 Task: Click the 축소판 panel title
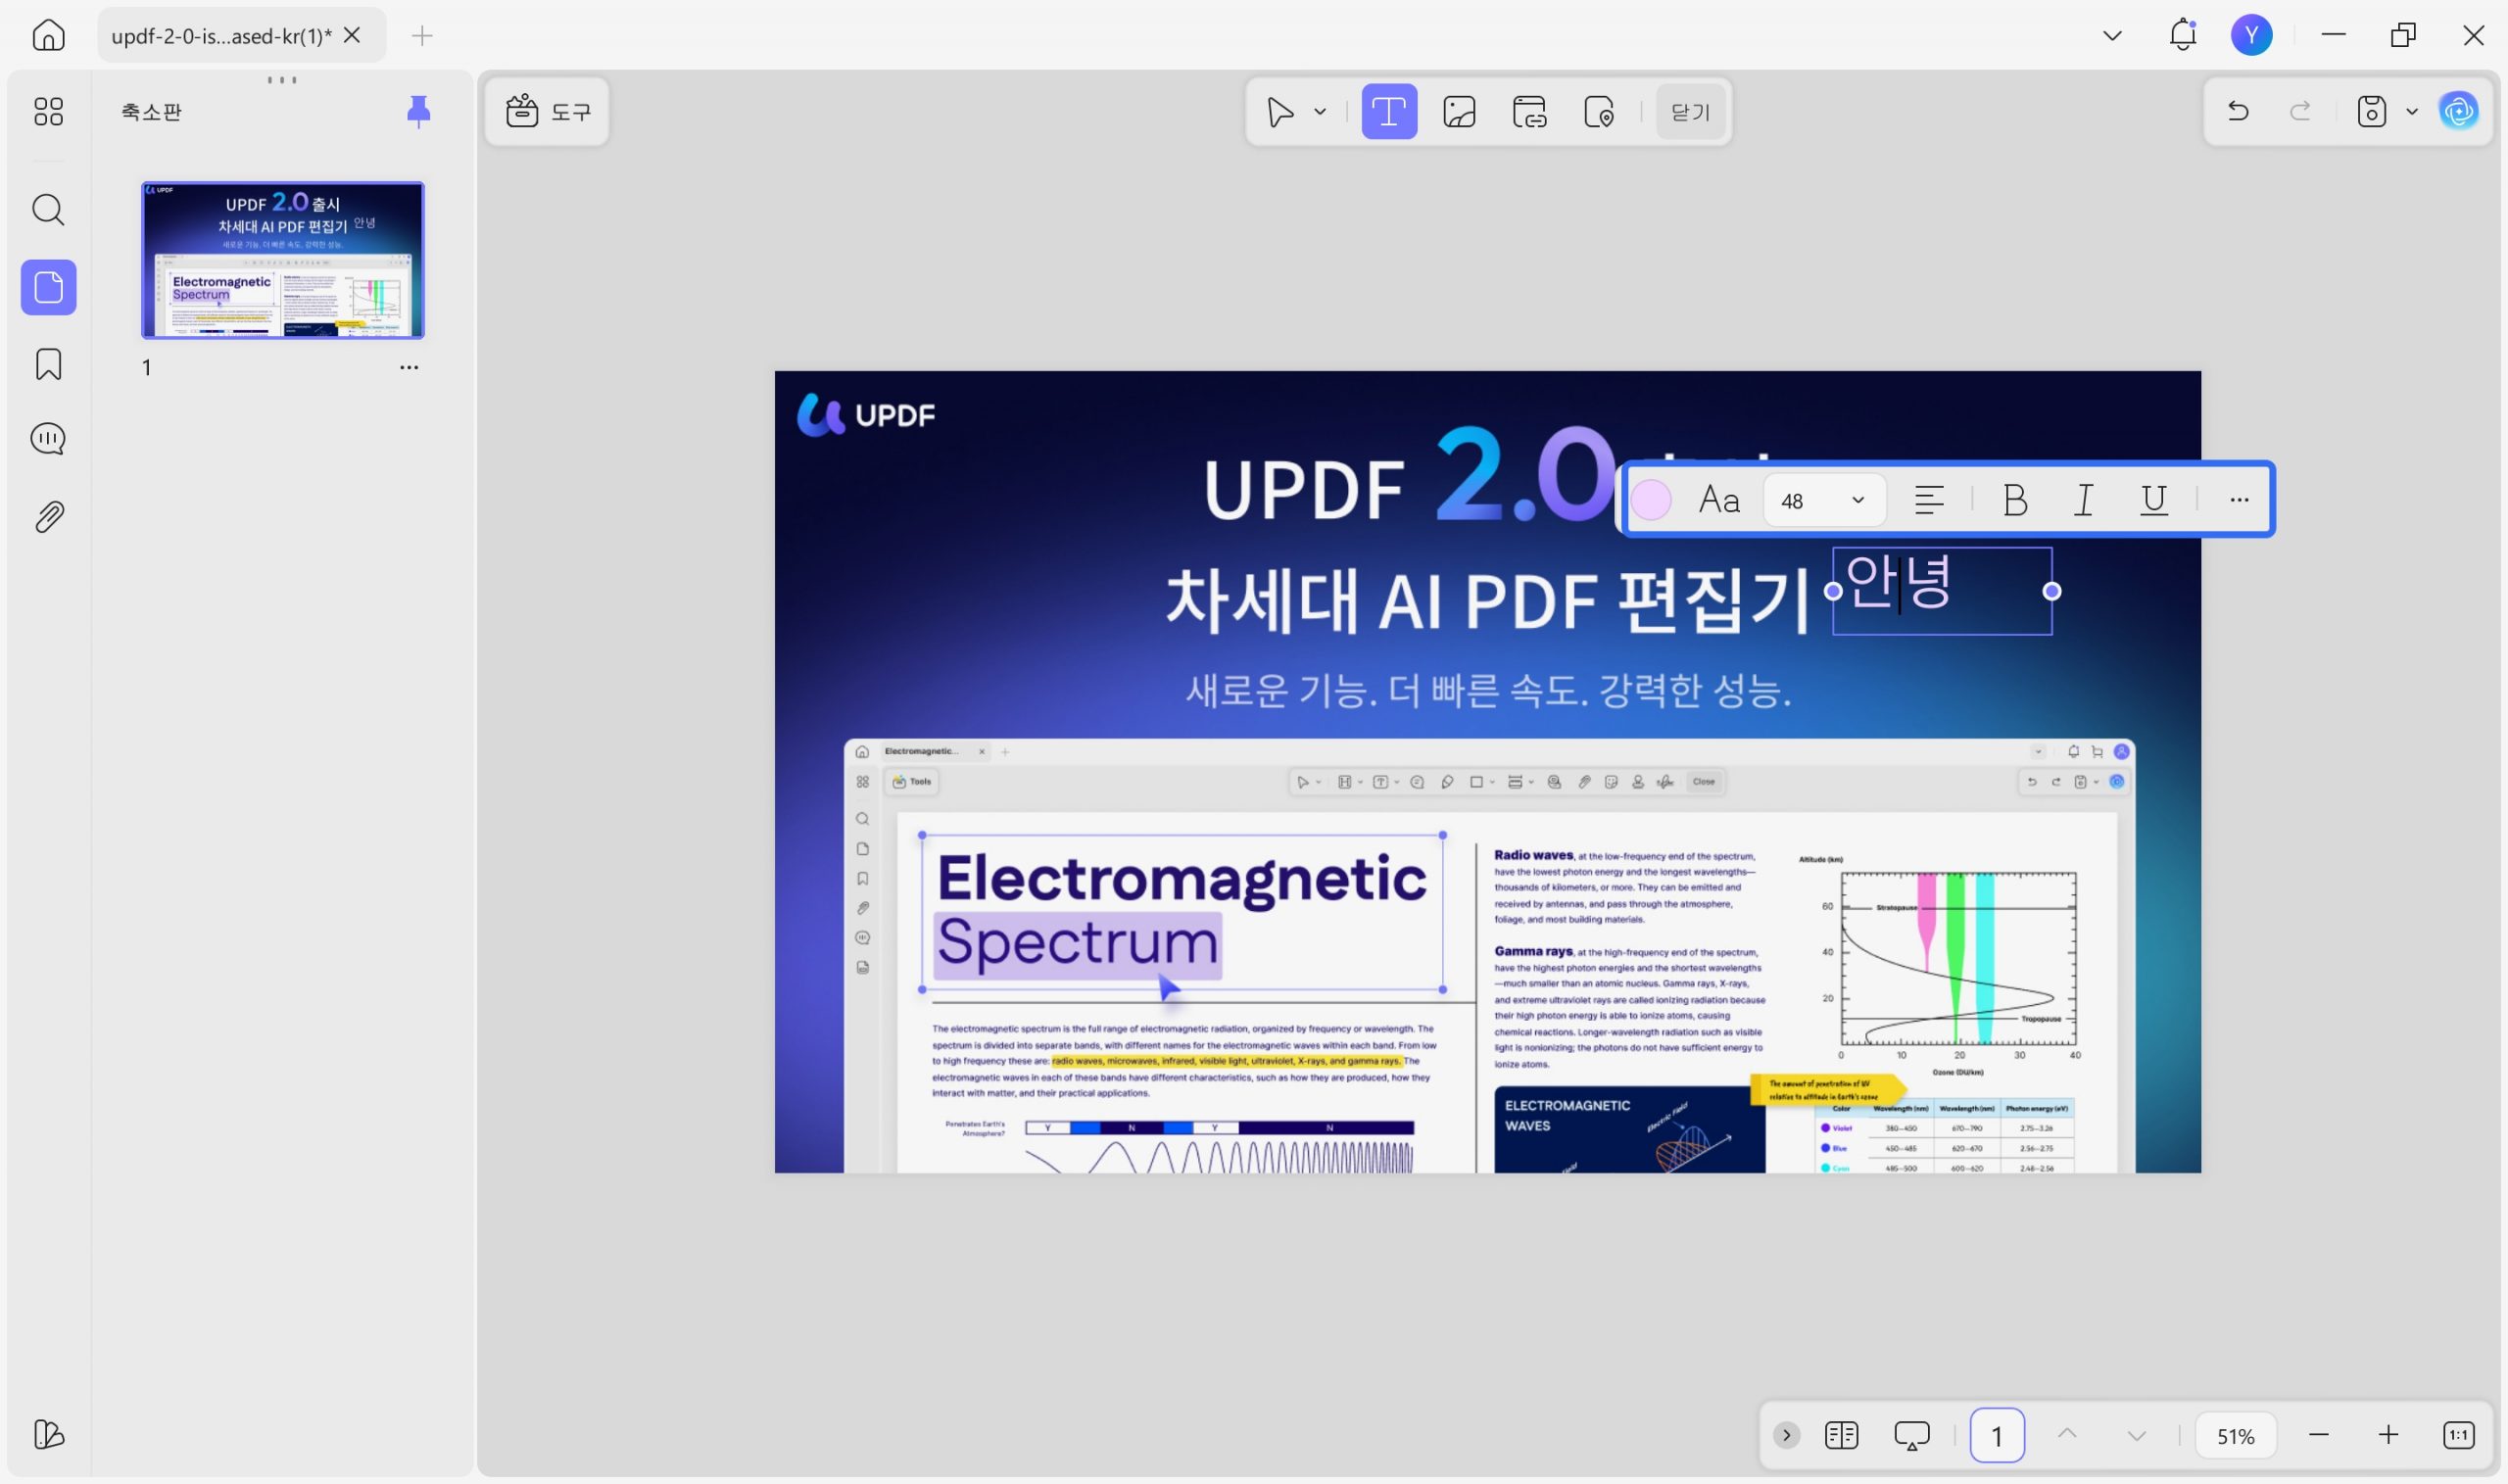[151, 111]
